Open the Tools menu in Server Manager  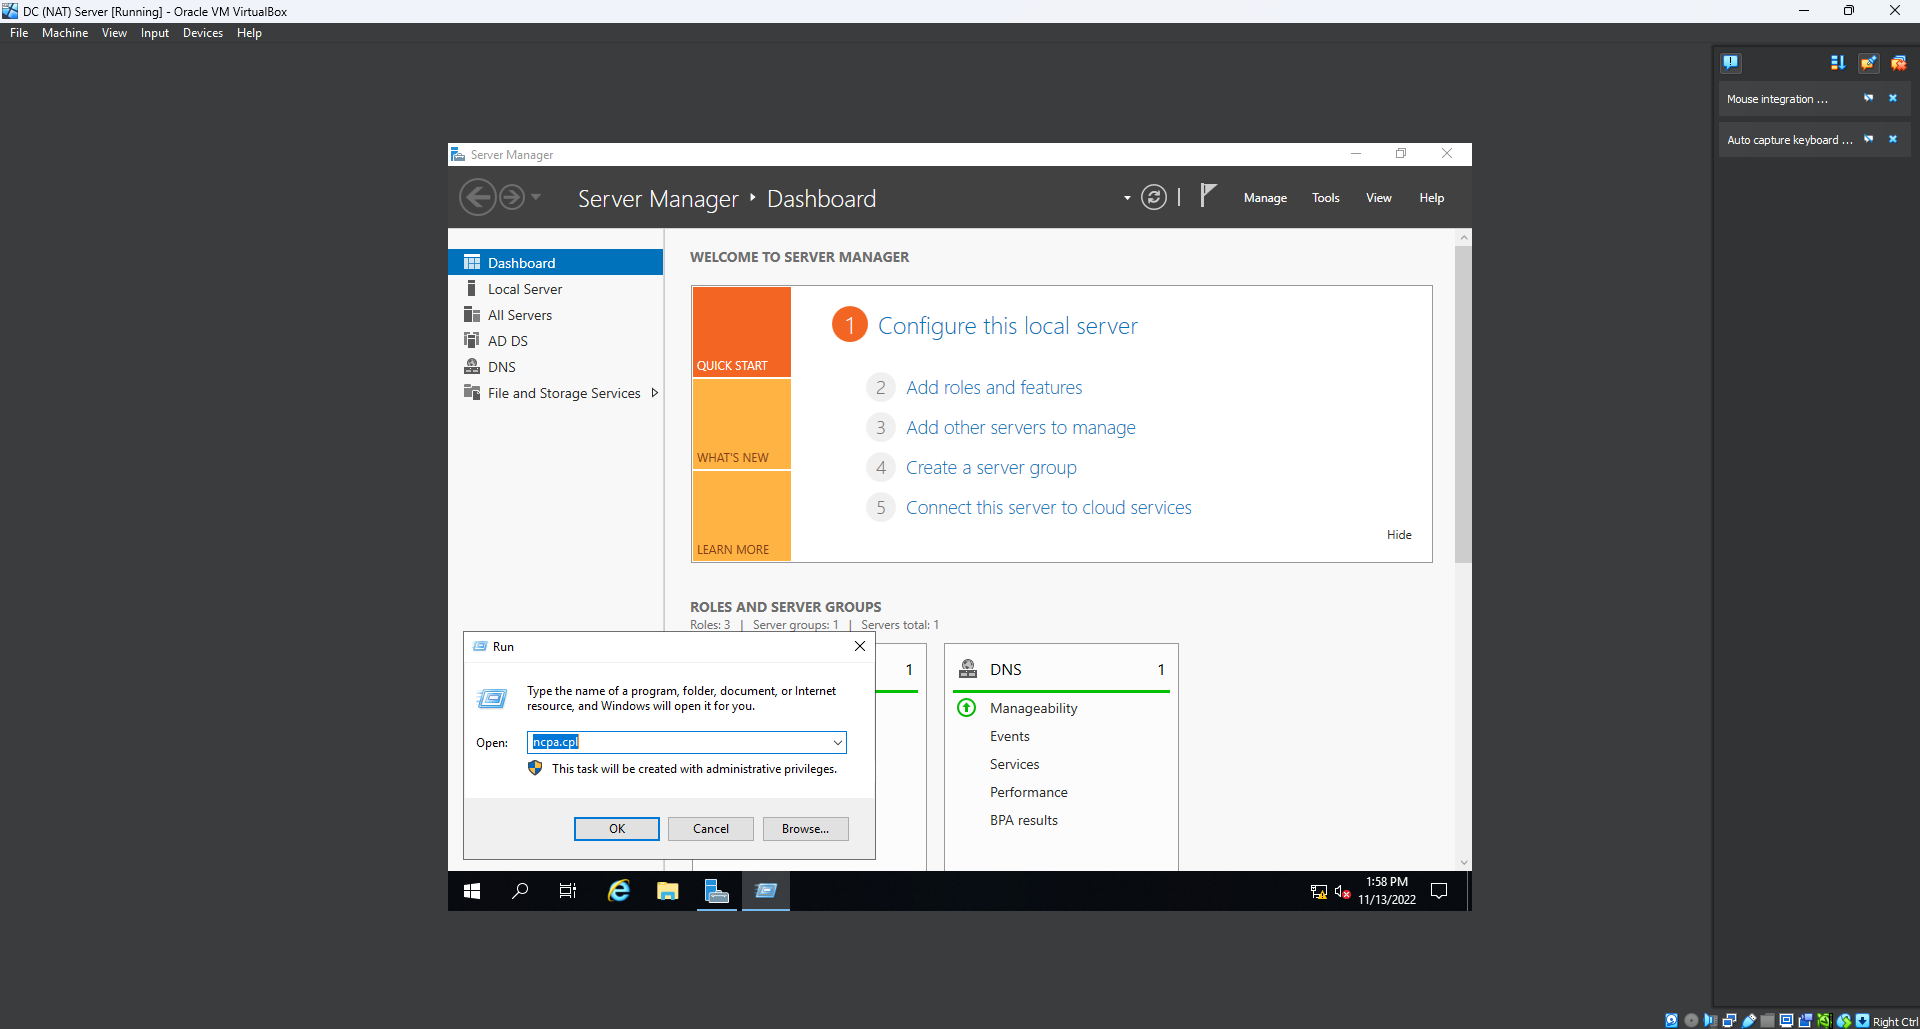coord(1326,198)
